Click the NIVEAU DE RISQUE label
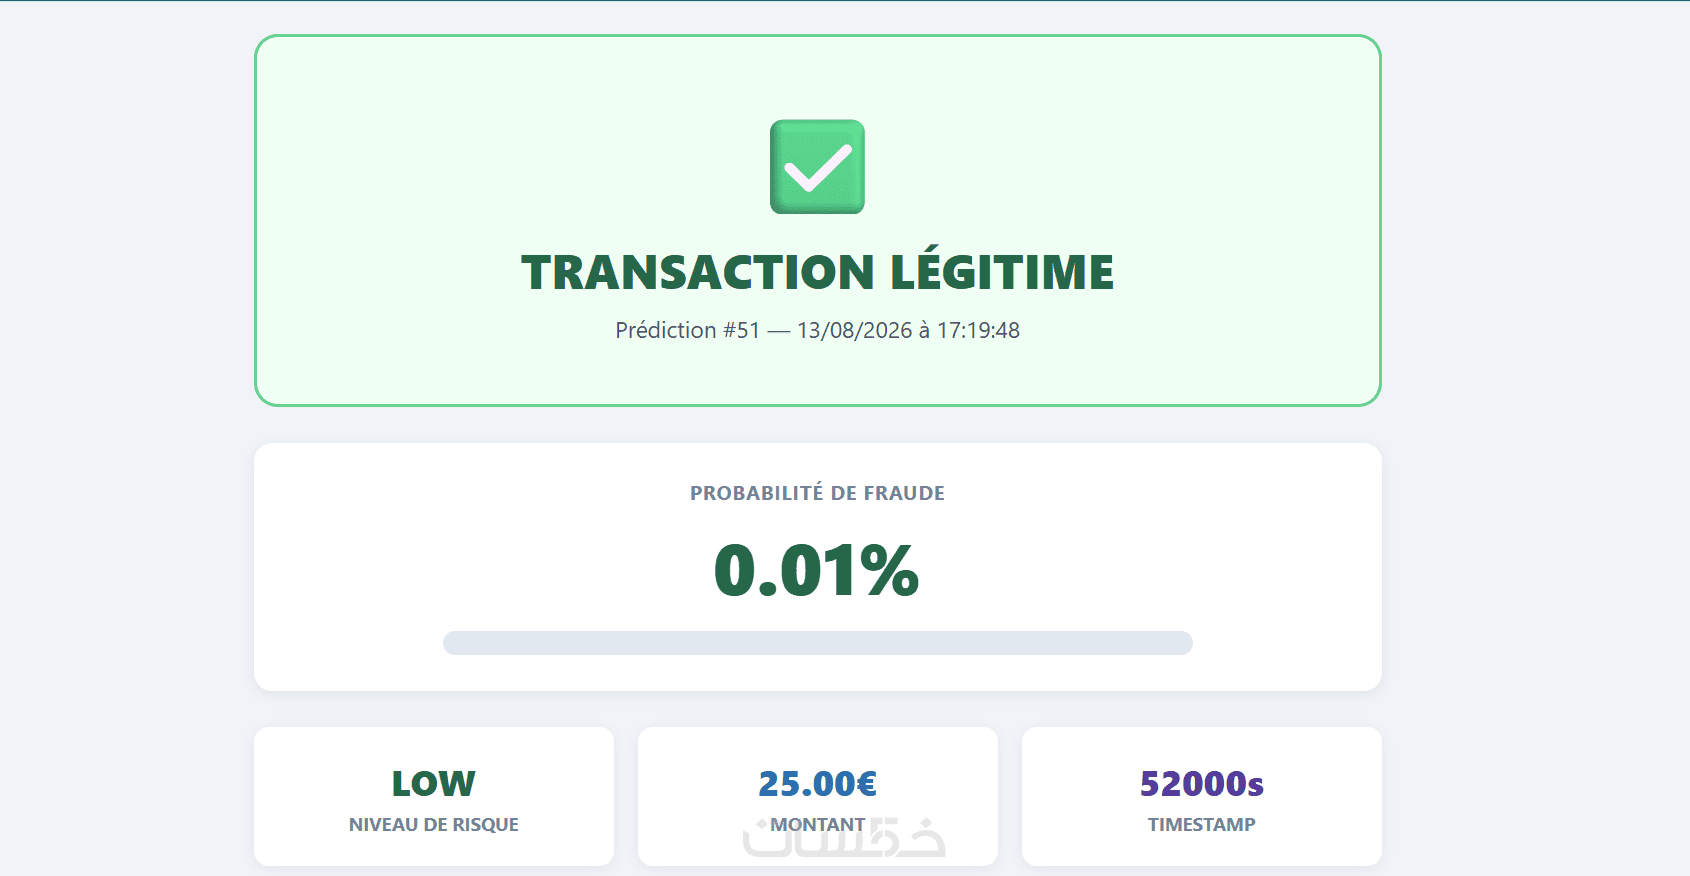The image size is (1690, 876). tap(433, 825)
